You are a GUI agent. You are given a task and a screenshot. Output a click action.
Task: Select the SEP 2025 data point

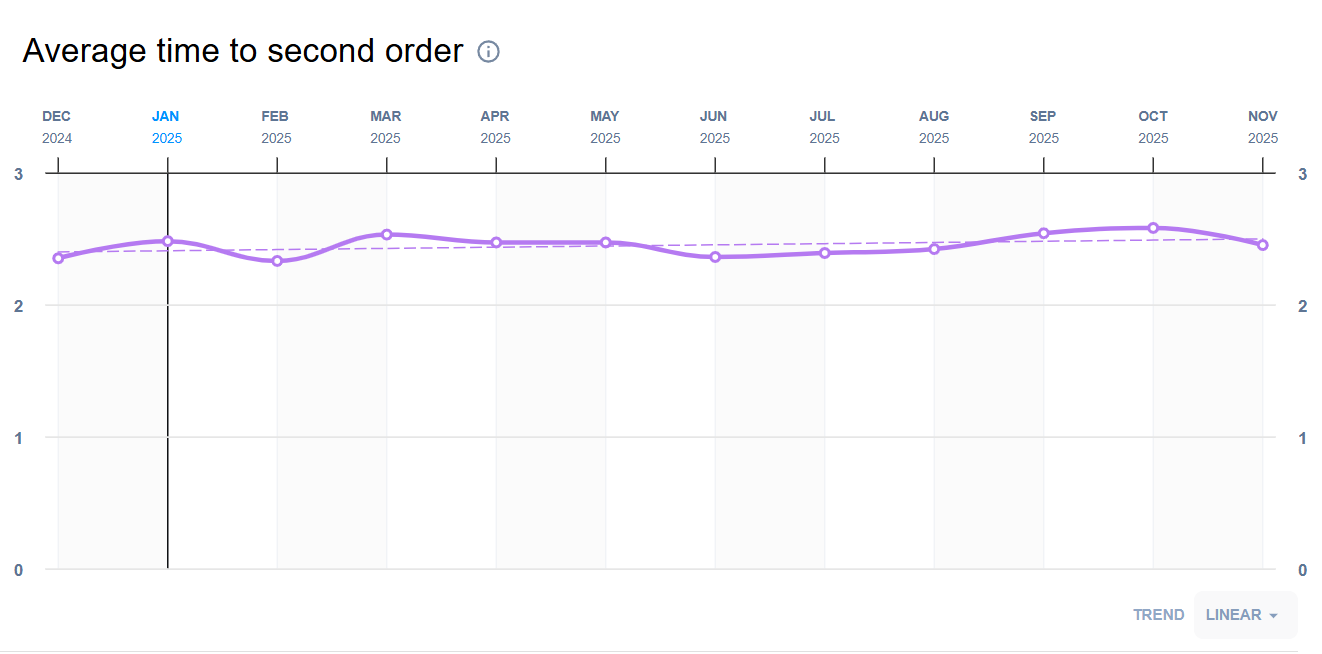coord(1044,233)
